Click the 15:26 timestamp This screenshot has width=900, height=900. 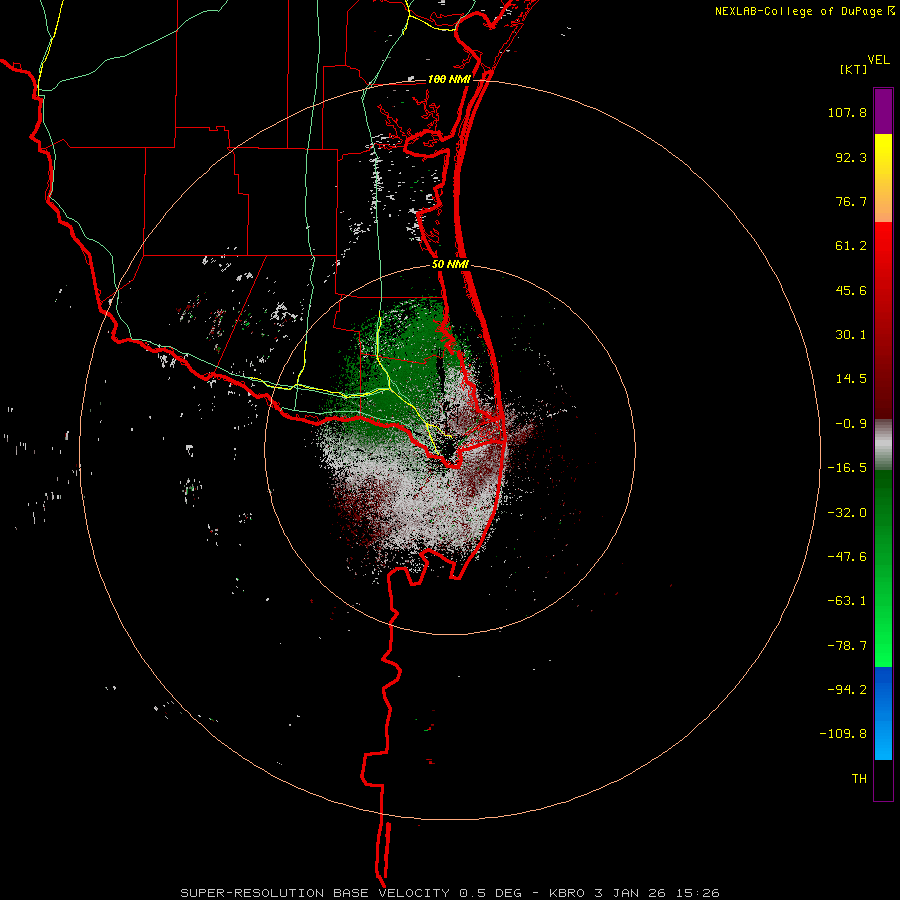tap(697, 893)
